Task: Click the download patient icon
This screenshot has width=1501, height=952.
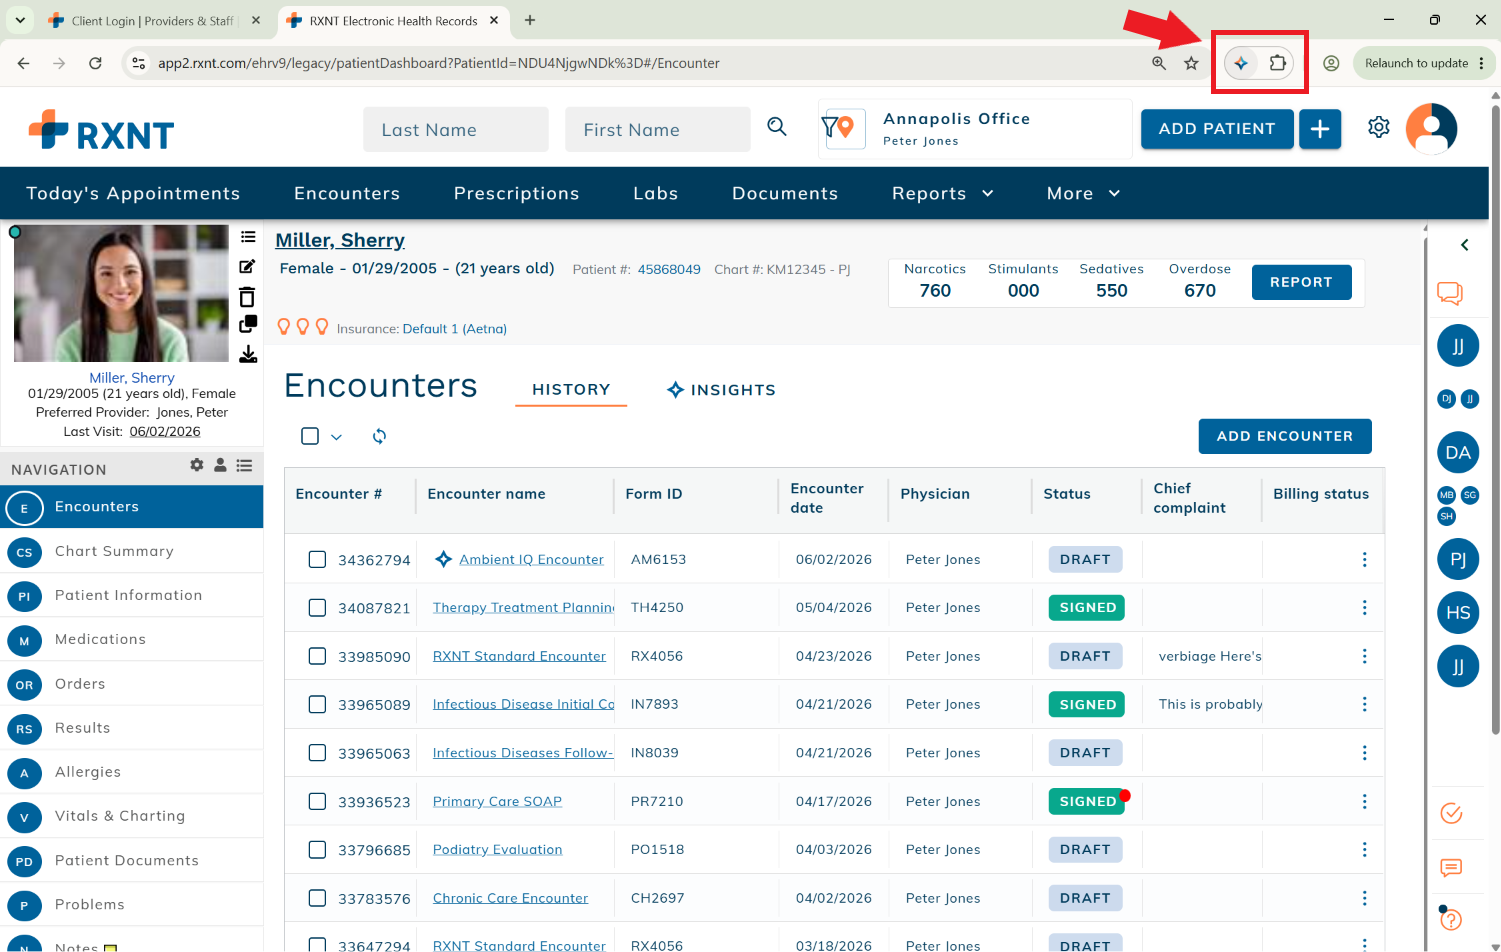Action: click(248, 354)
